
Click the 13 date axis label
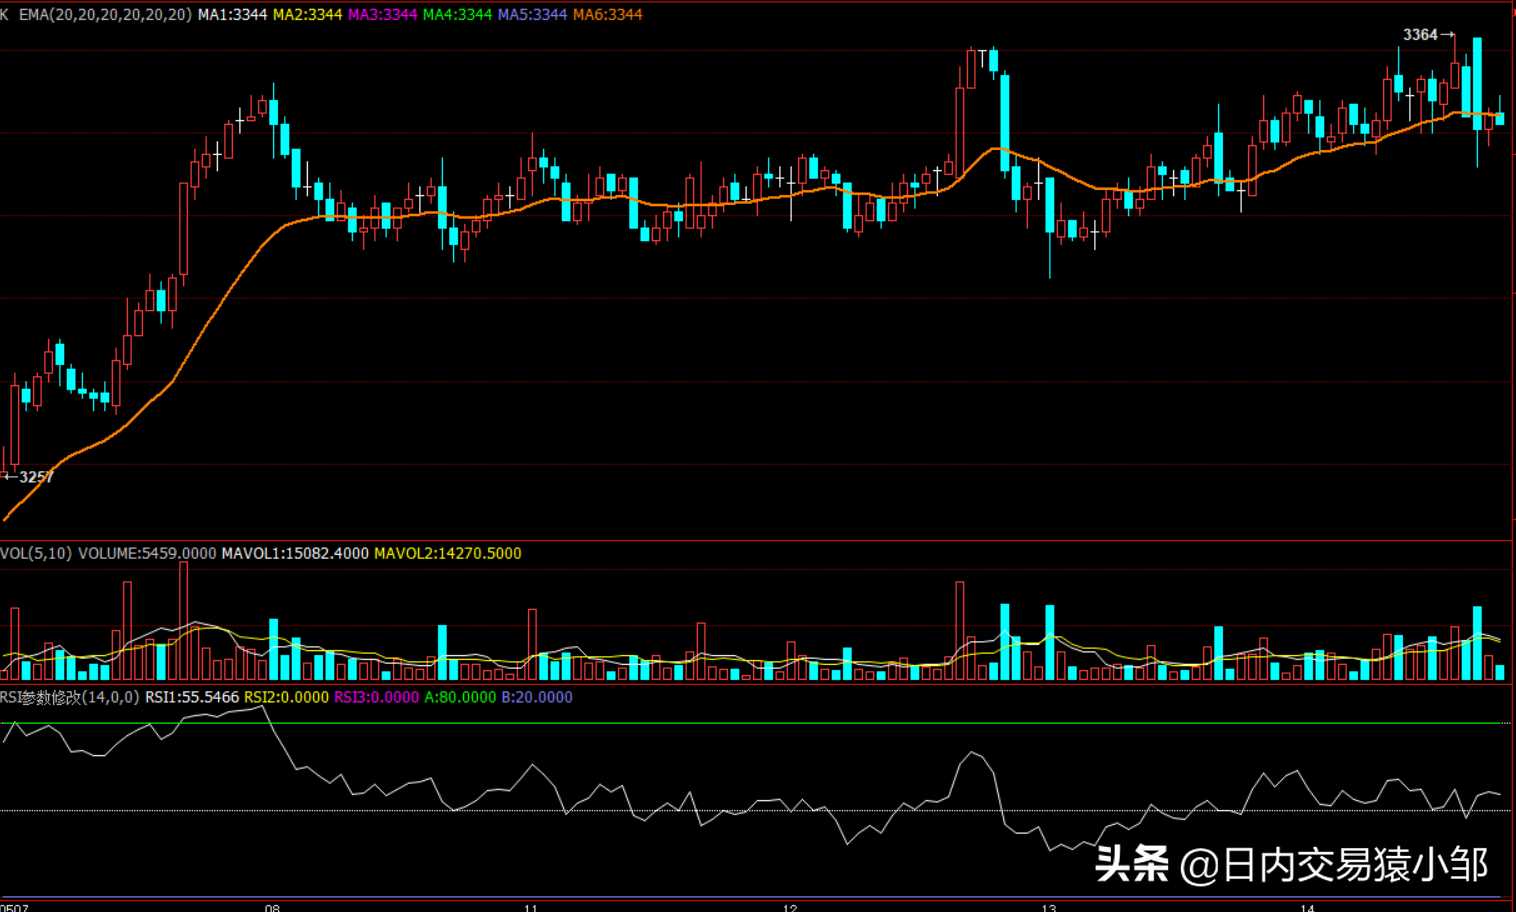coord(1049,908)
